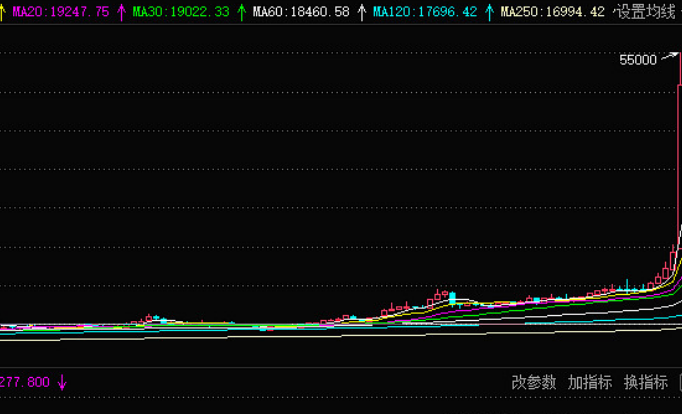Click the 换指标 switch indicator button

(646, 382)
